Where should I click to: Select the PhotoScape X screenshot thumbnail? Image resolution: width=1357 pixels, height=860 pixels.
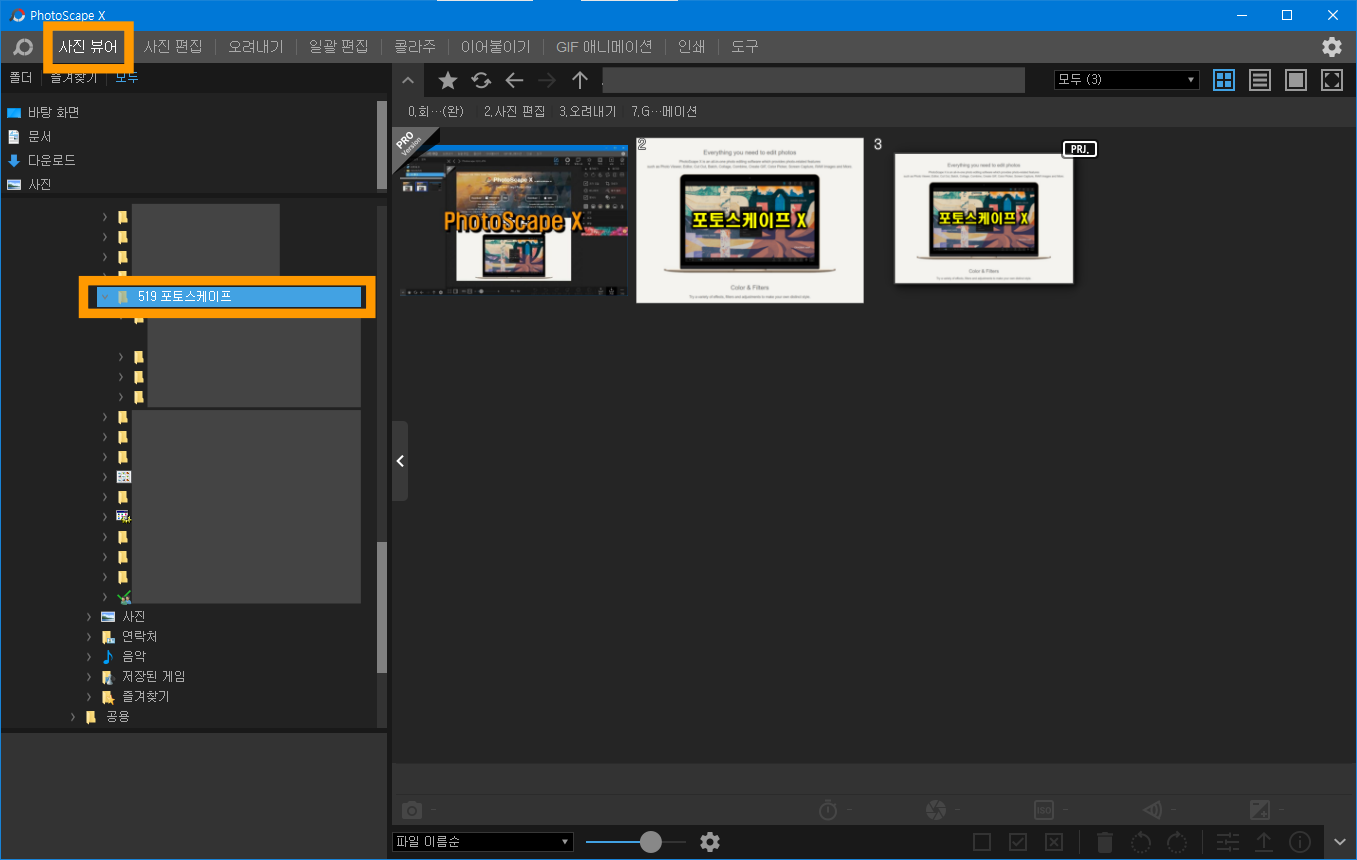(x=513, y=221)
